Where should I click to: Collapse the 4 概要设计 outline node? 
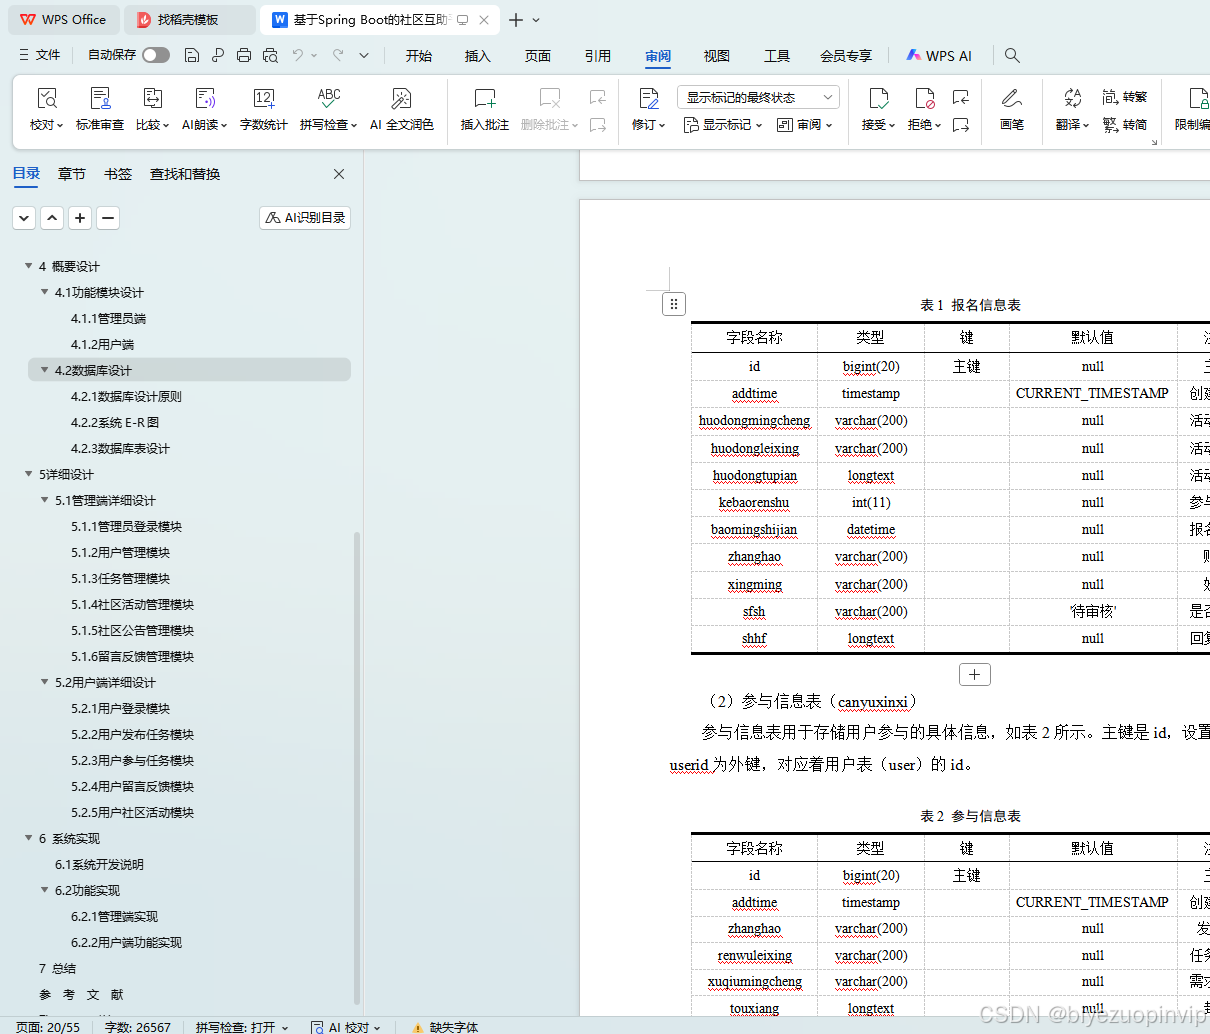pos(29,266)
